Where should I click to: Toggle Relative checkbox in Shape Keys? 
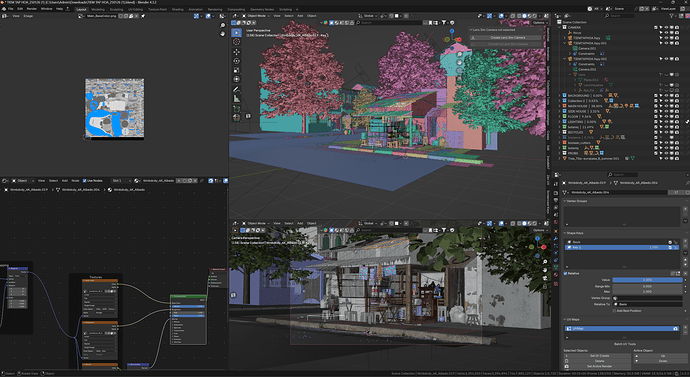point(565,274)
